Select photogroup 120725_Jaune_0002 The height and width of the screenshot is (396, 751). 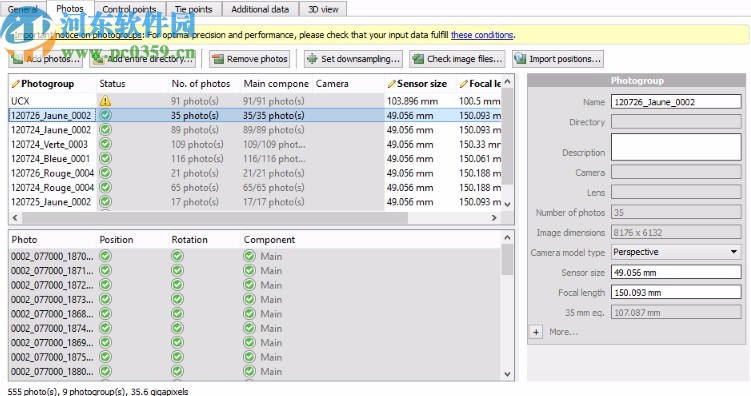255,202
